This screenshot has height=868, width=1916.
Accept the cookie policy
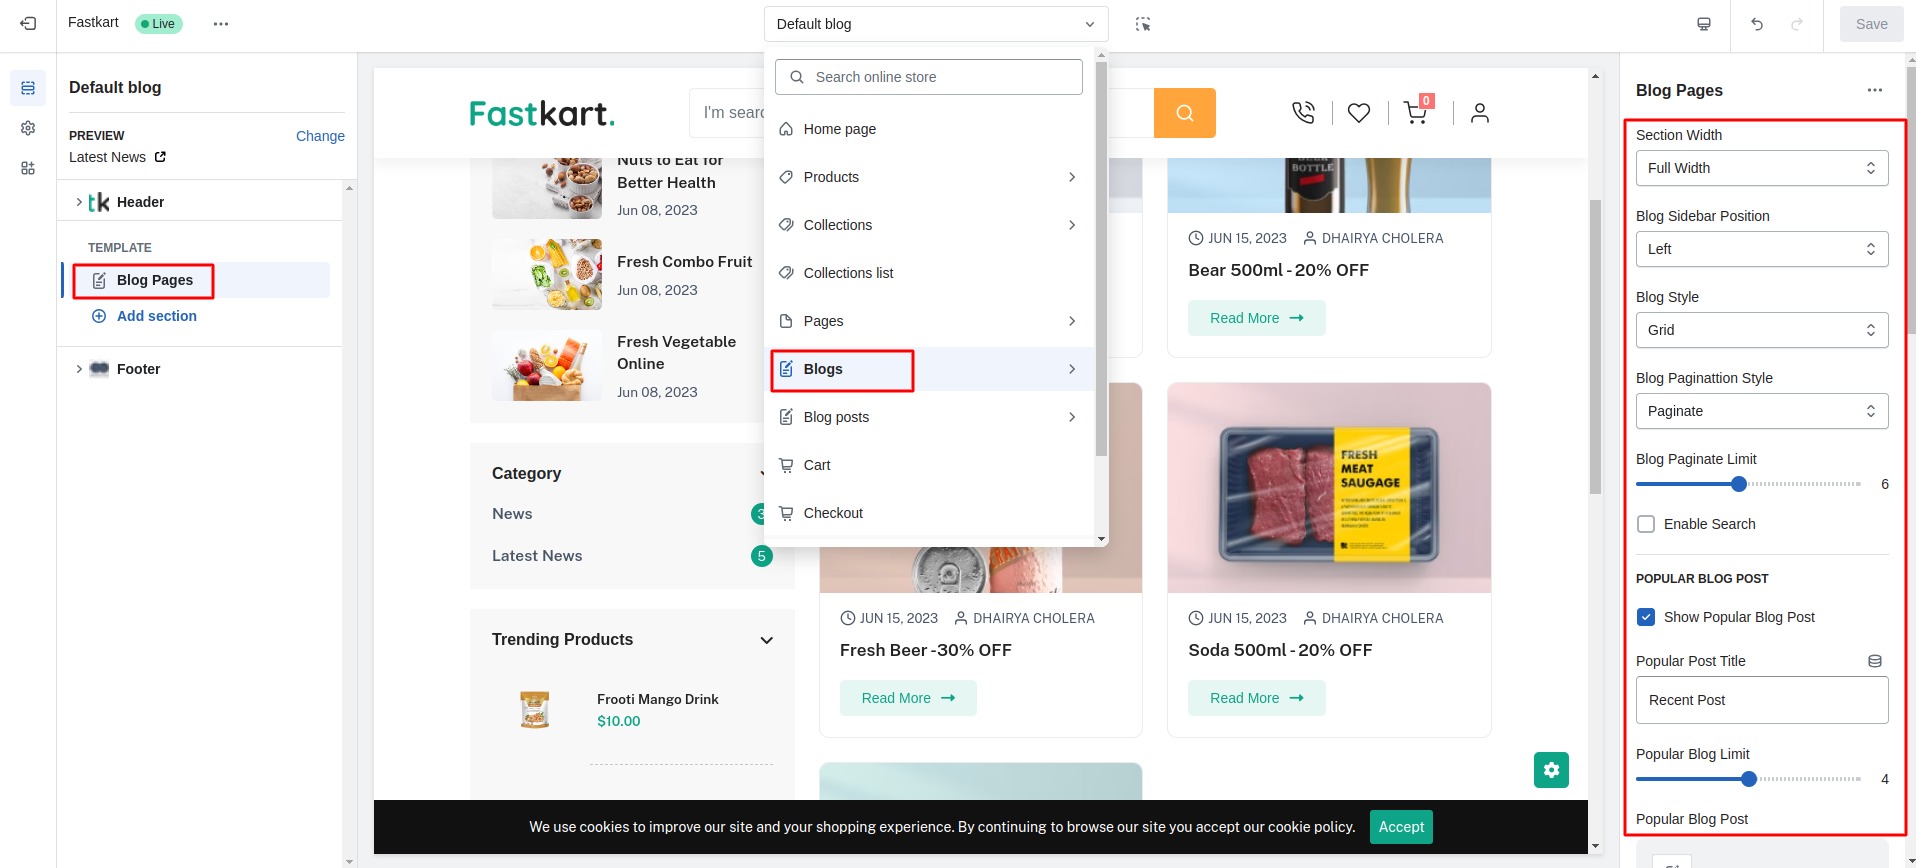coord(1400,827)
